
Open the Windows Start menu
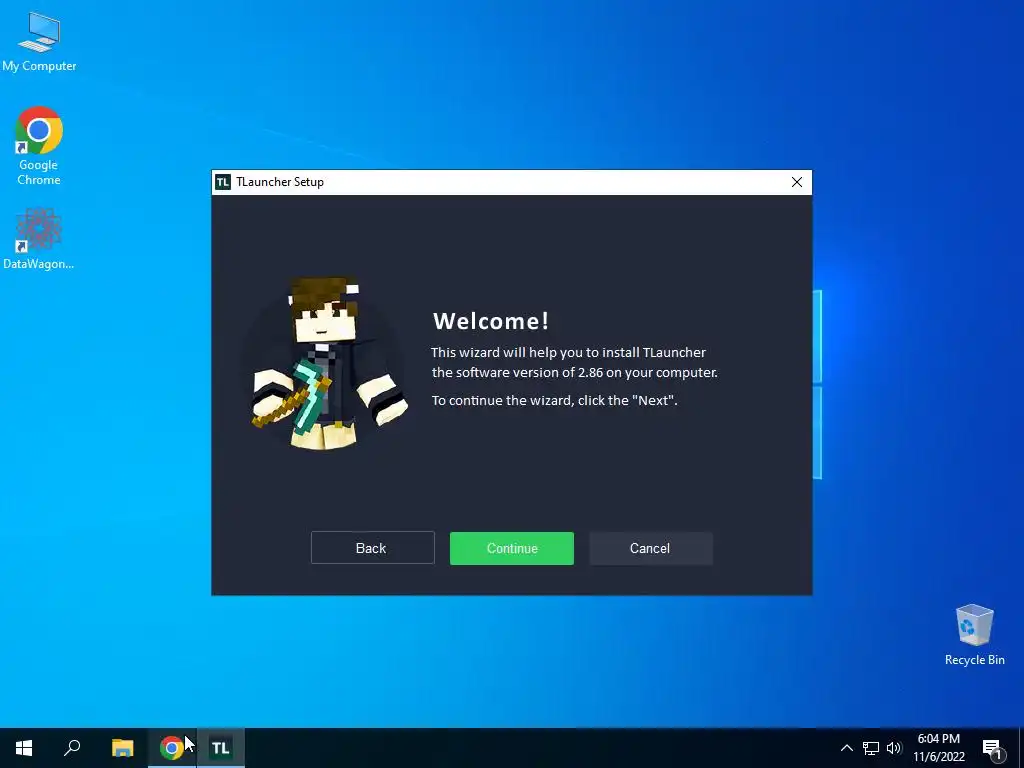click(24, 748)
